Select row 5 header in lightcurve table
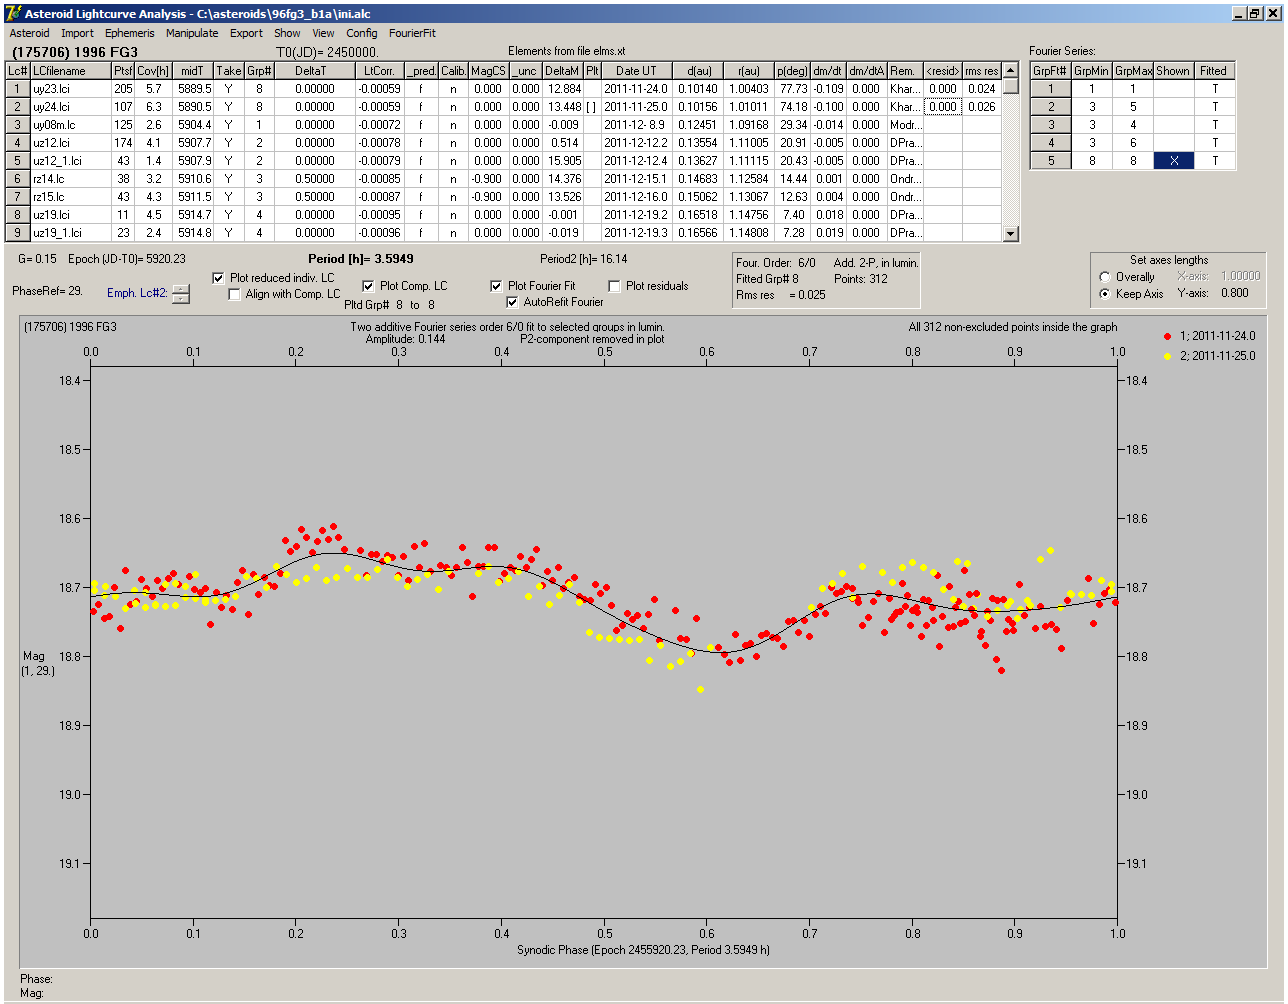 tap(18, 161)
